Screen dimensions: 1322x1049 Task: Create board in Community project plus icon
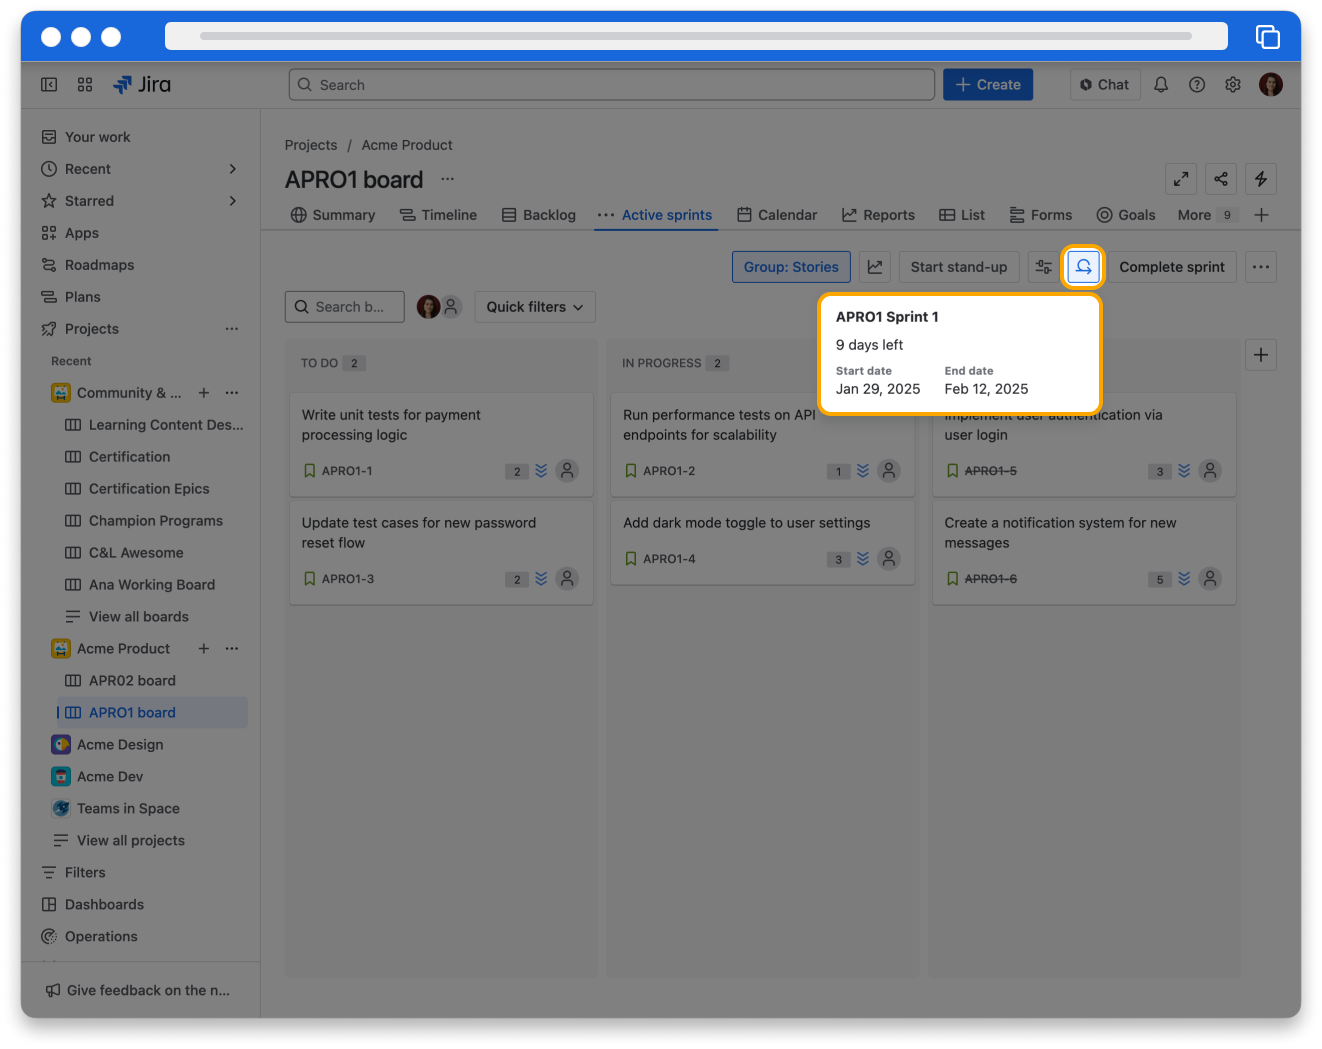click(204, 393)
